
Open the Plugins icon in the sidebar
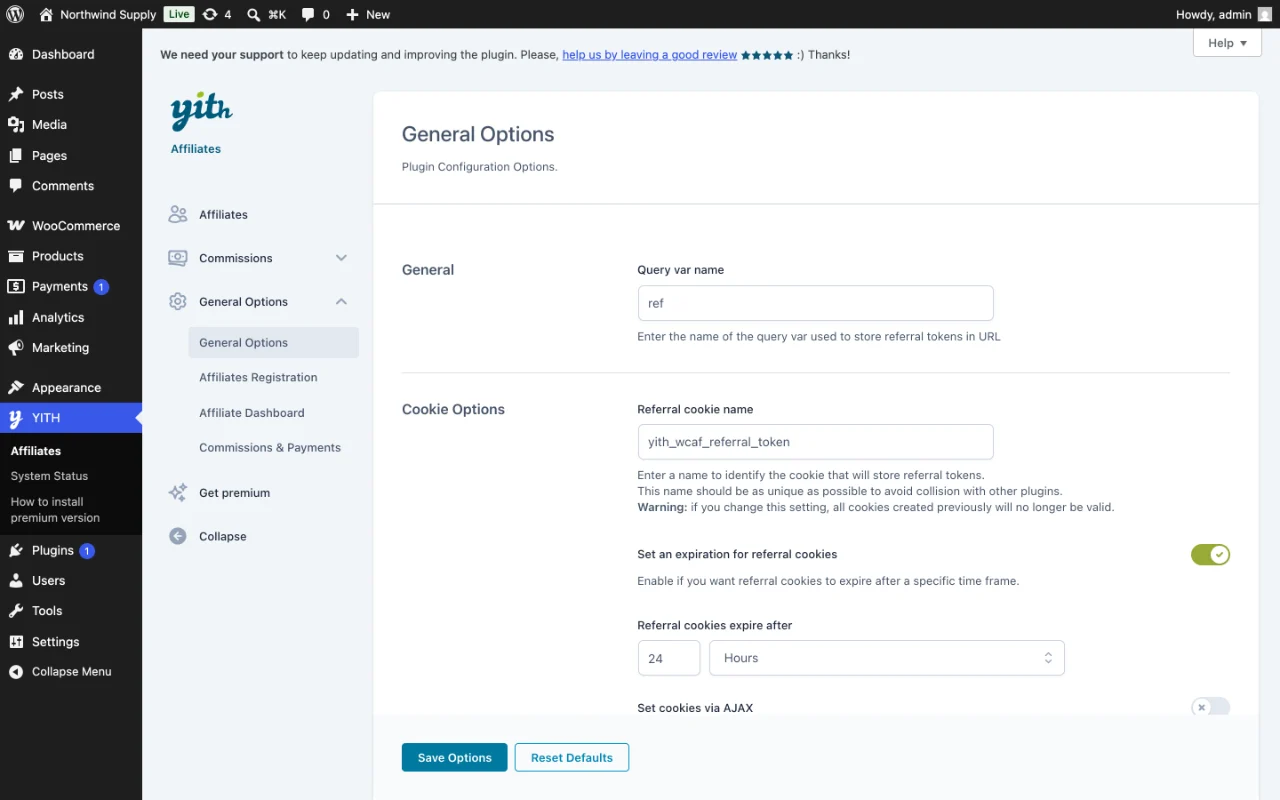[x=16, y=550]
